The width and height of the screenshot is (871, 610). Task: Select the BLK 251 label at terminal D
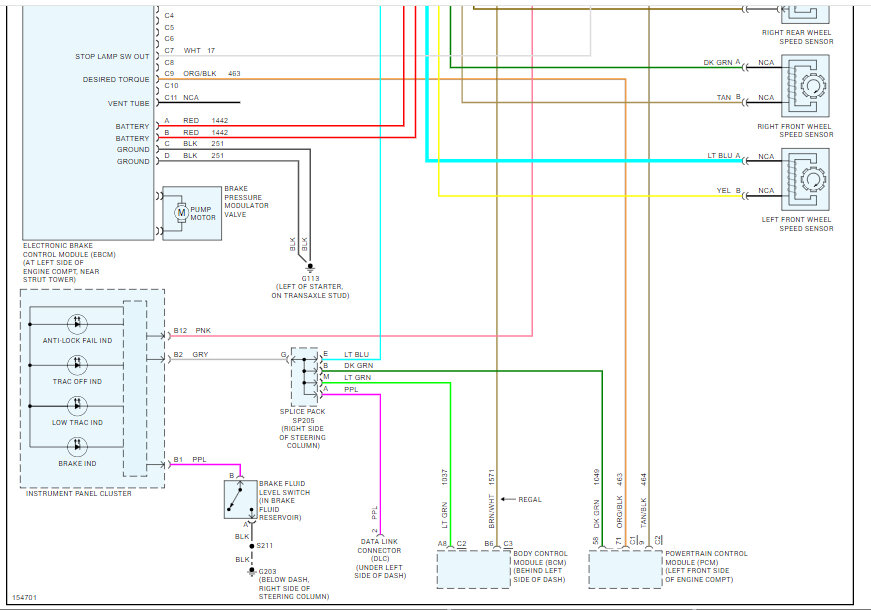point(203,156)
